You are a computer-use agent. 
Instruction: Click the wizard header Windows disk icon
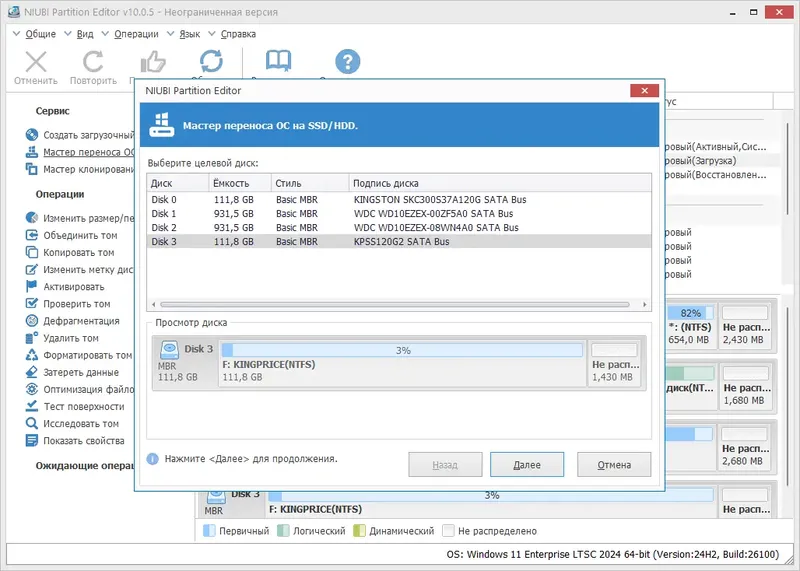tap(161, 125)
